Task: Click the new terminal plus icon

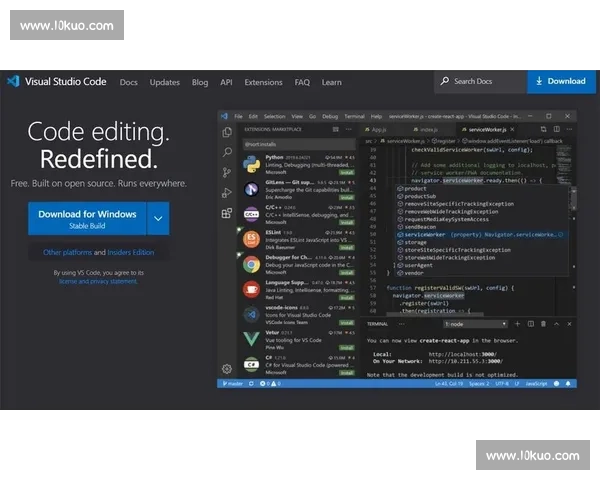Action: coord(517,324)
